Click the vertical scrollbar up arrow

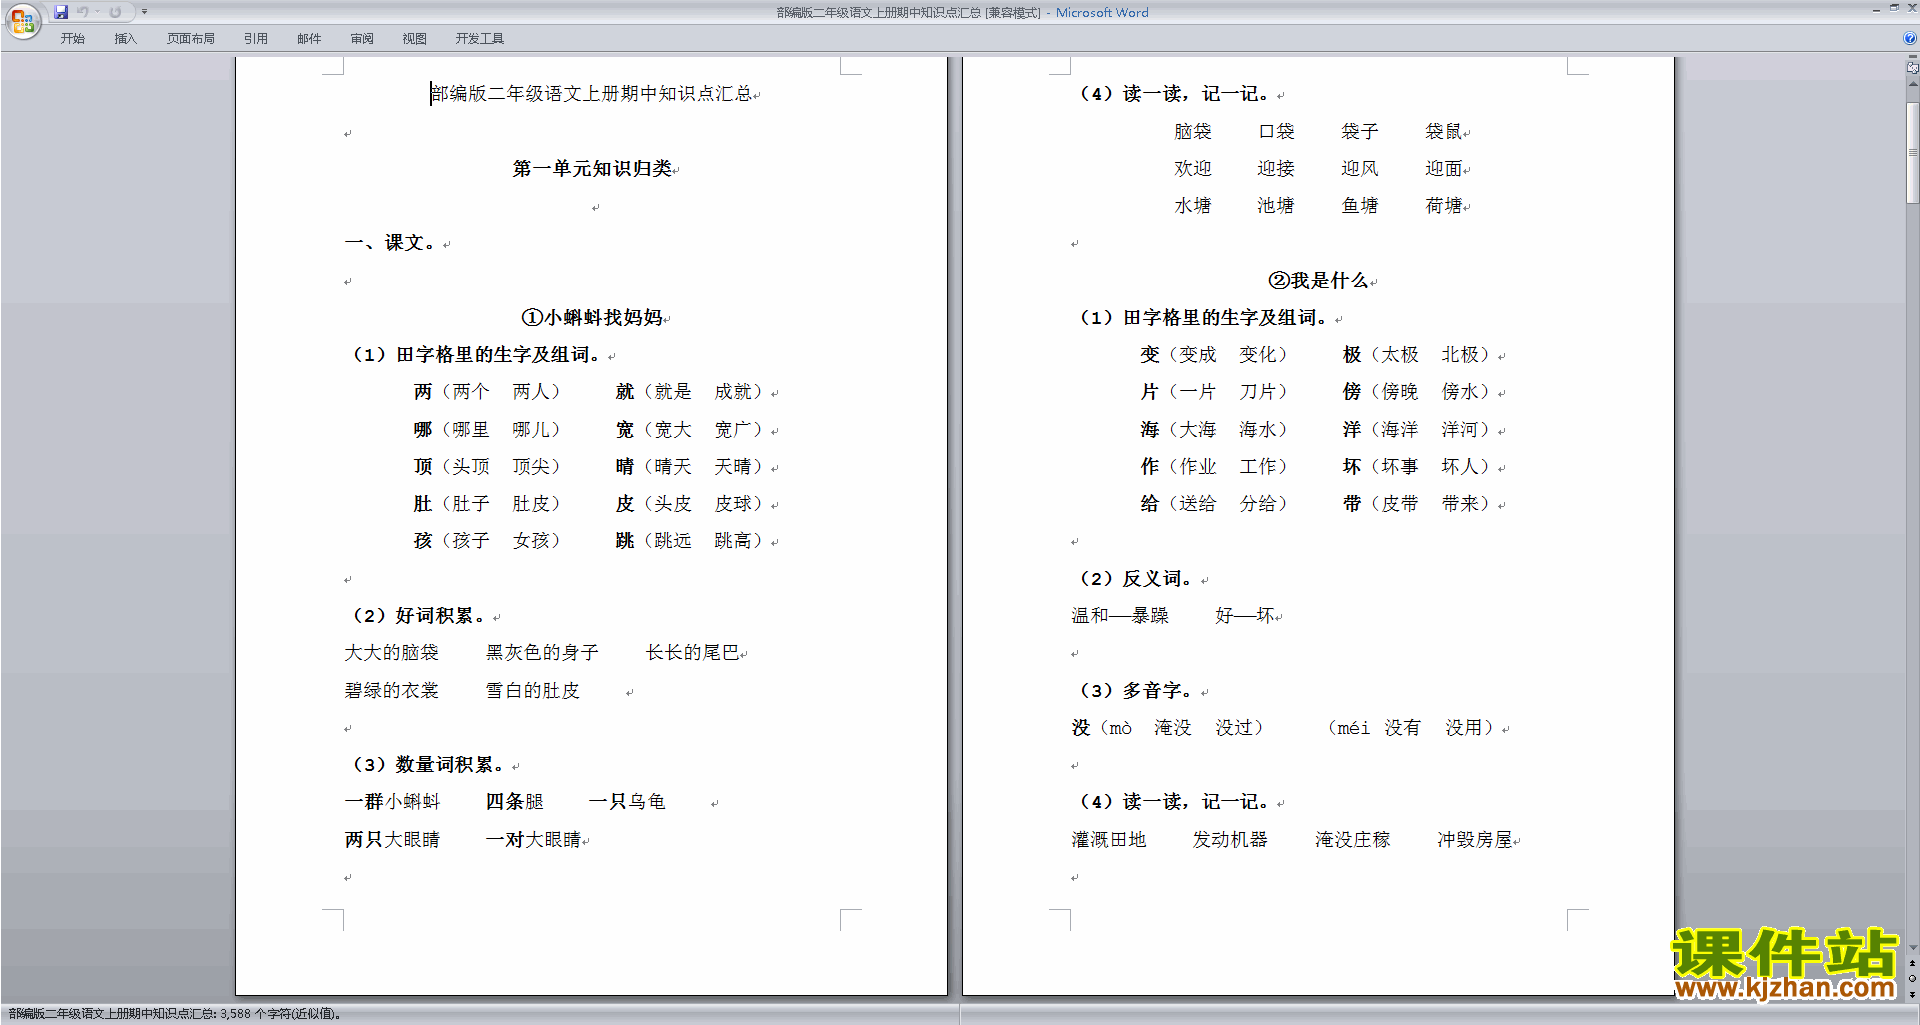pyautogui.click(x=1912, y=84)
